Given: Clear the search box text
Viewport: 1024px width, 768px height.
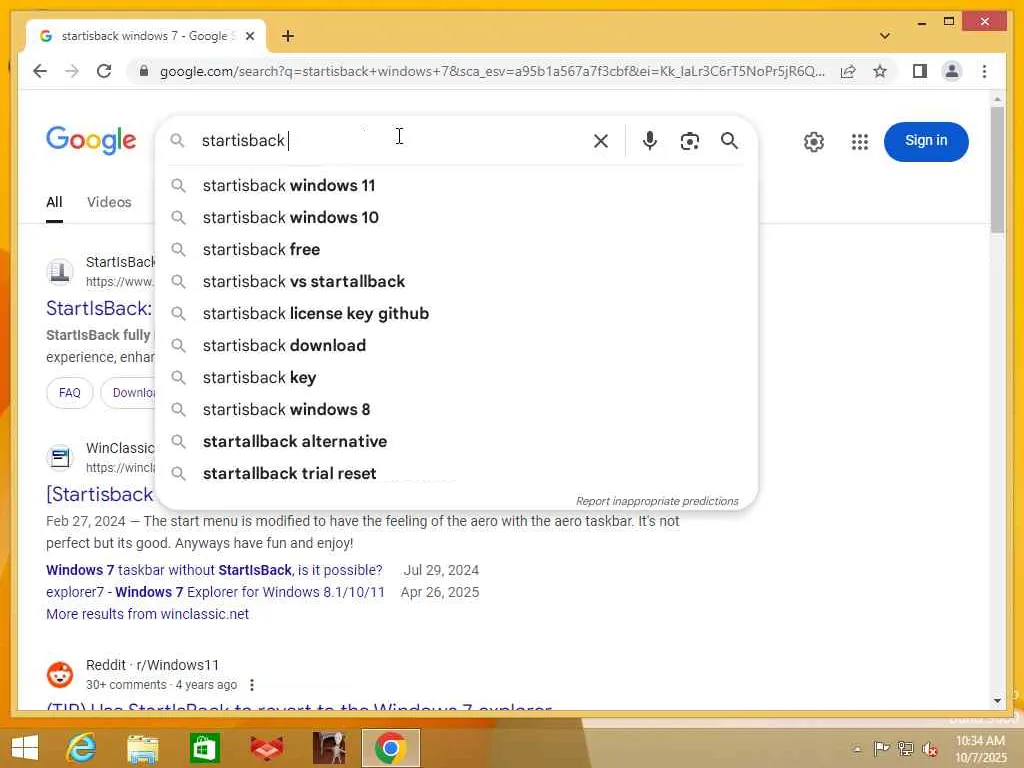Looking at the screenshot, I should tap(601, 141).
